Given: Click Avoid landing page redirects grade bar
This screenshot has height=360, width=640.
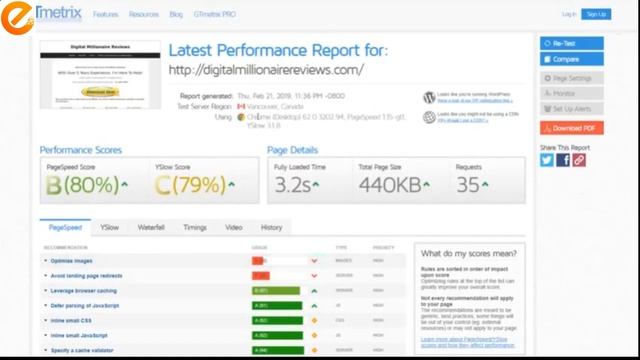Looking at the screenshot, I should (261, 276).
